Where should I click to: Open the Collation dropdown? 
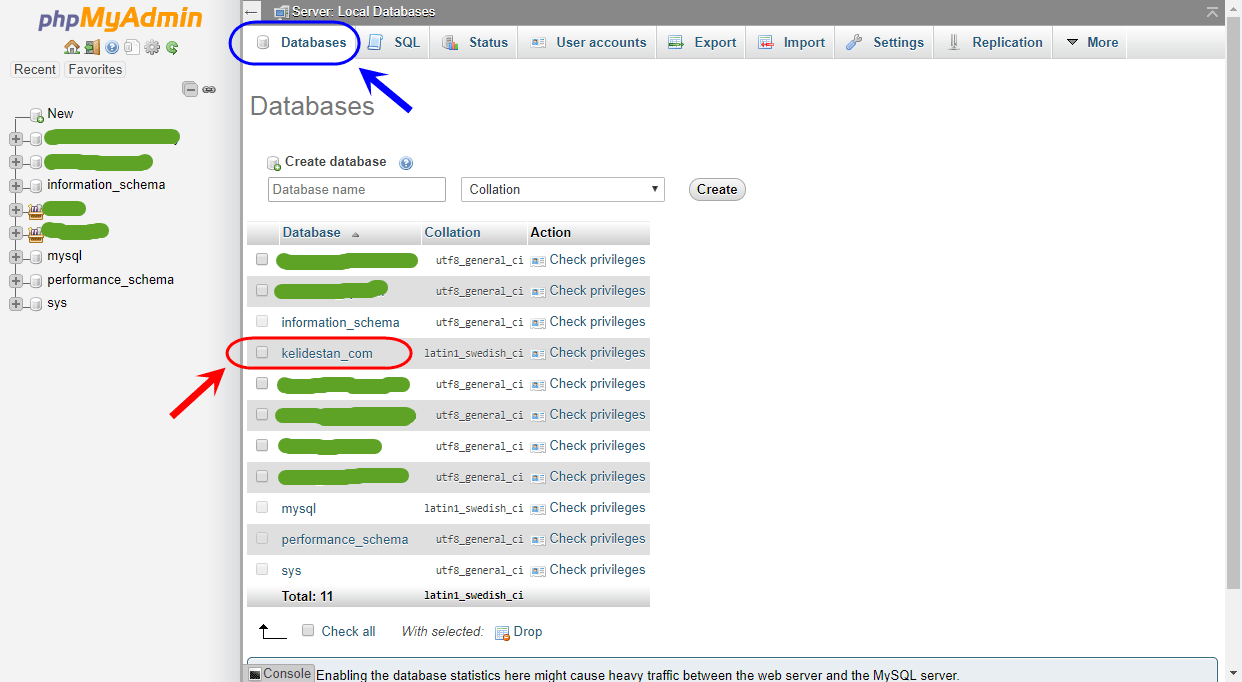(563, 189)
